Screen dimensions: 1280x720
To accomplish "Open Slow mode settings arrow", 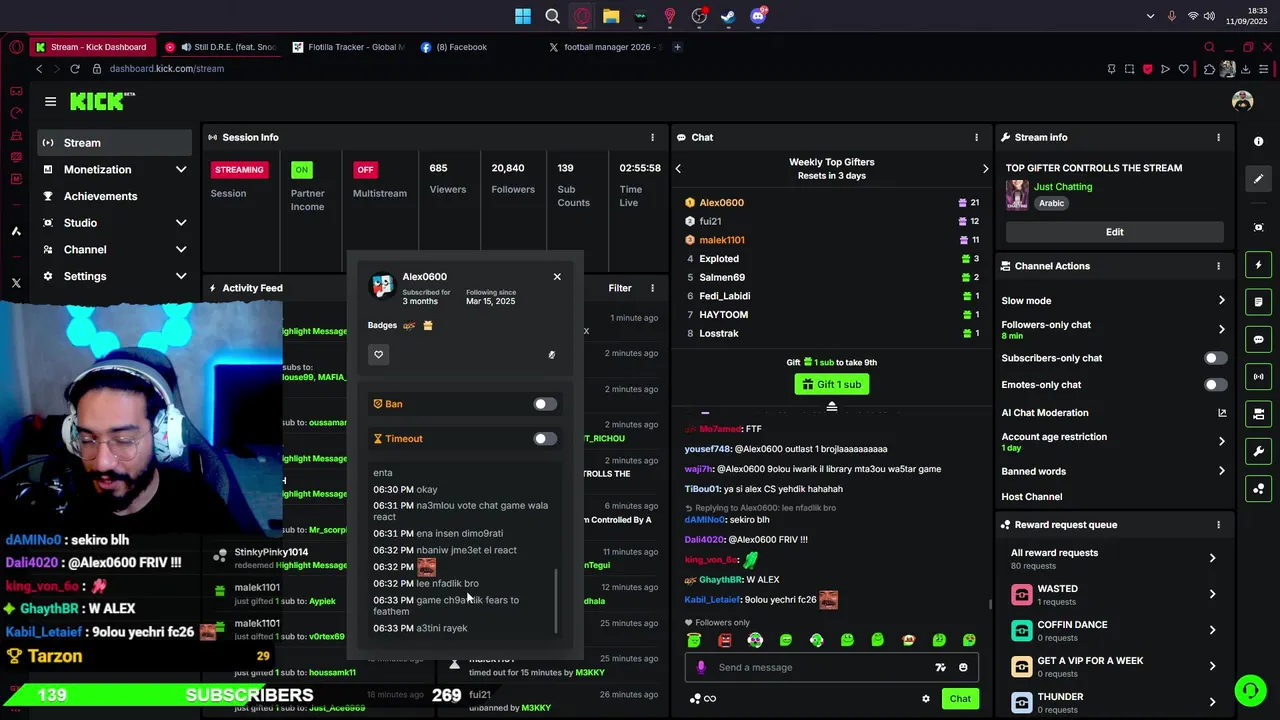I will tap(1221, 301).
